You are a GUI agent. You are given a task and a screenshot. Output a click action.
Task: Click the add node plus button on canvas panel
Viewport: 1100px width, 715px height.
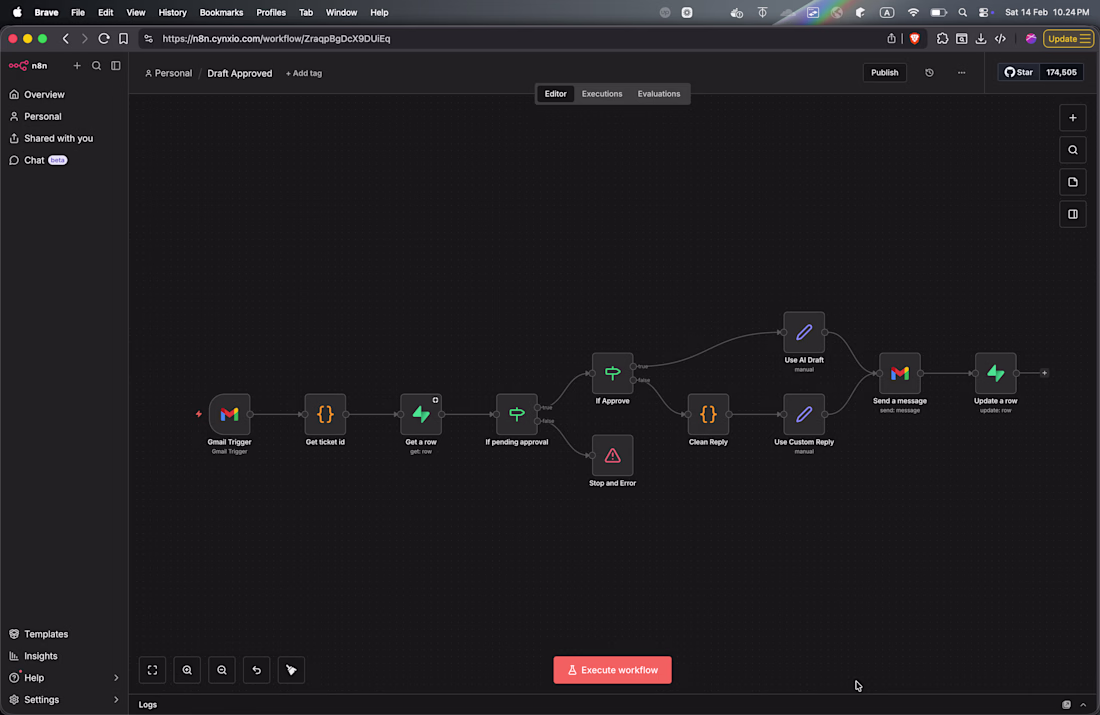(x=1073, y=118)
